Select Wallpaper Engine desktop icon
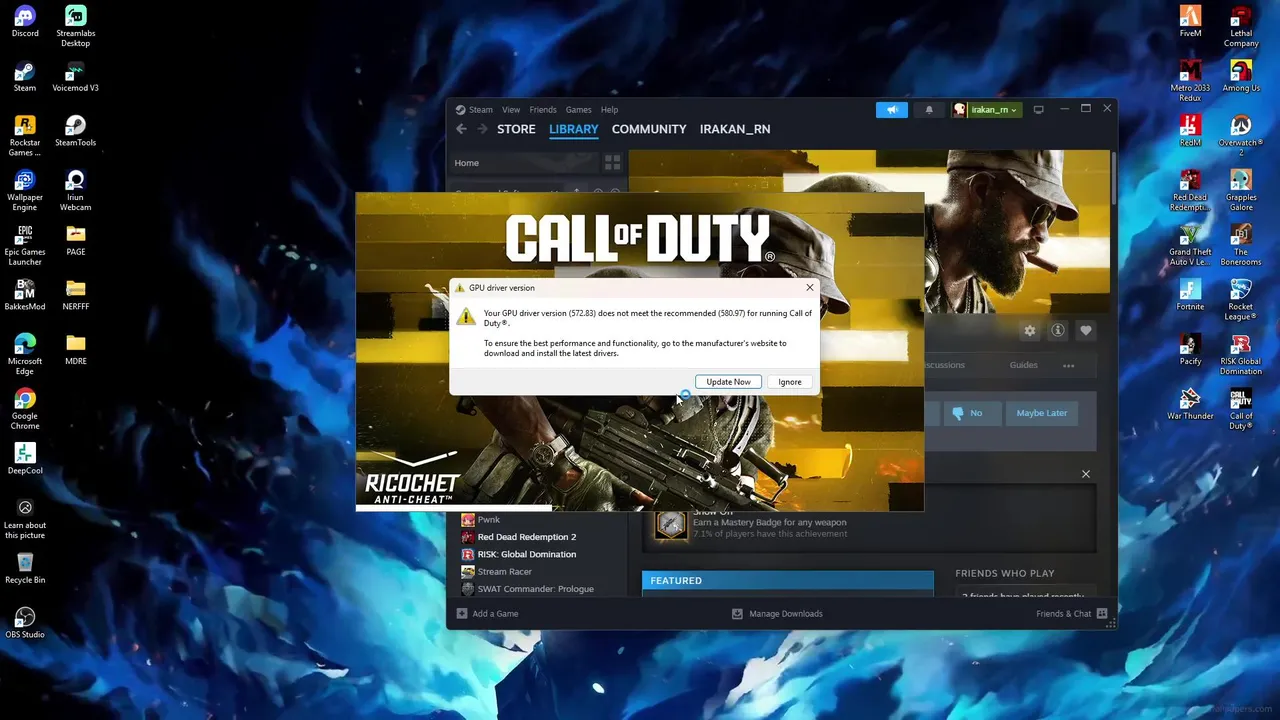The image size is (1280, 720). point(25,191)
